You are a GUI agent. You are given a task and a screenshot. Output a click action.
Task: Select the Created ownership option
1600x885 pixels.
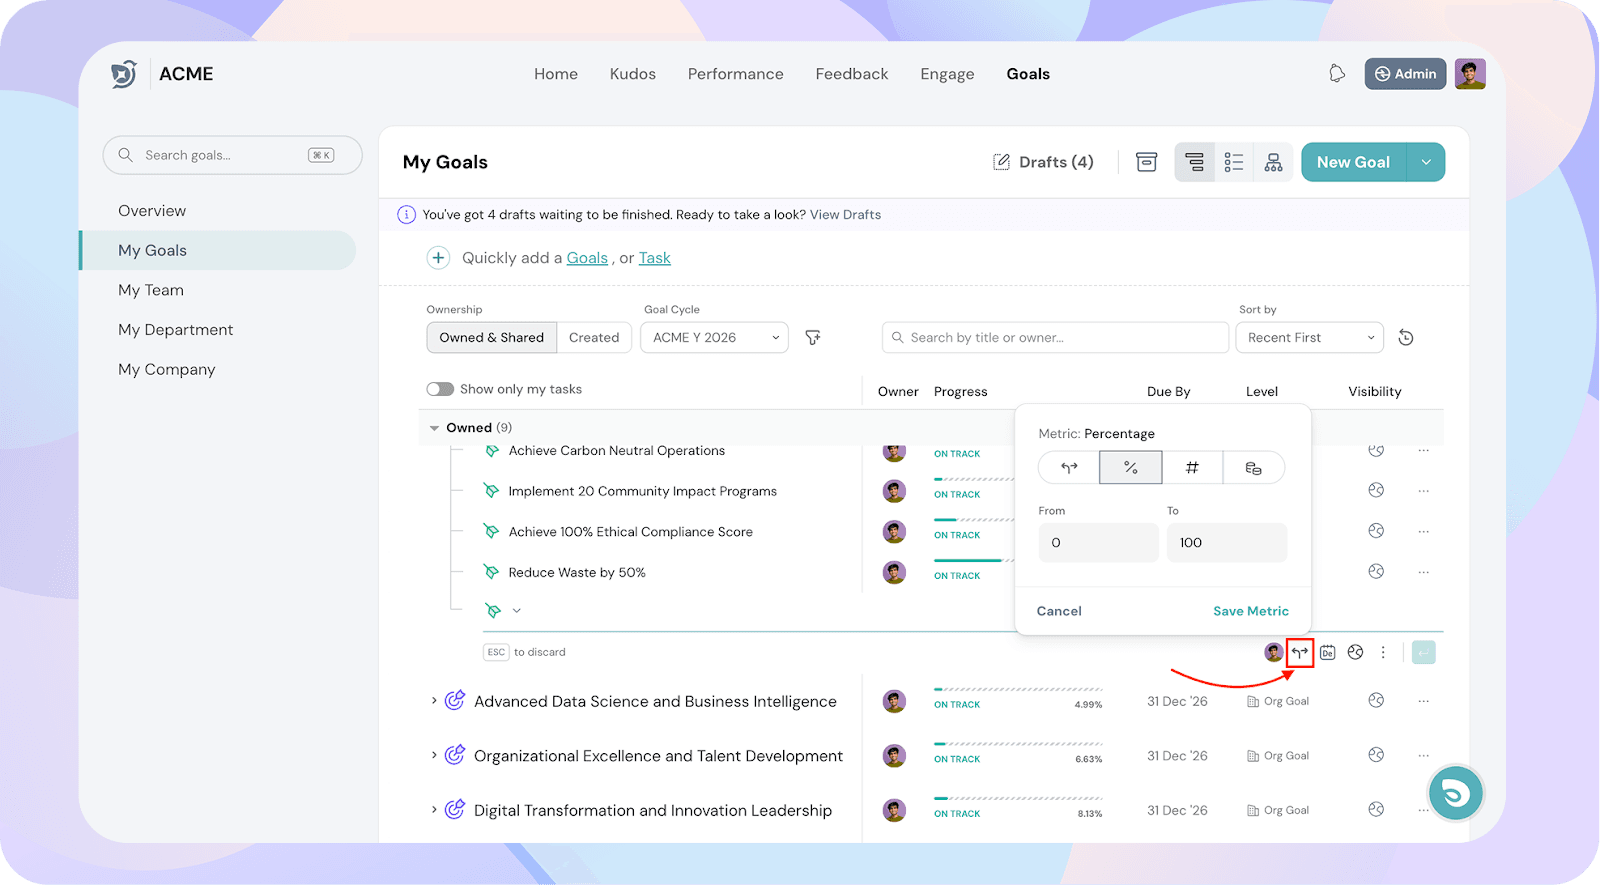(x=594, y=338)
